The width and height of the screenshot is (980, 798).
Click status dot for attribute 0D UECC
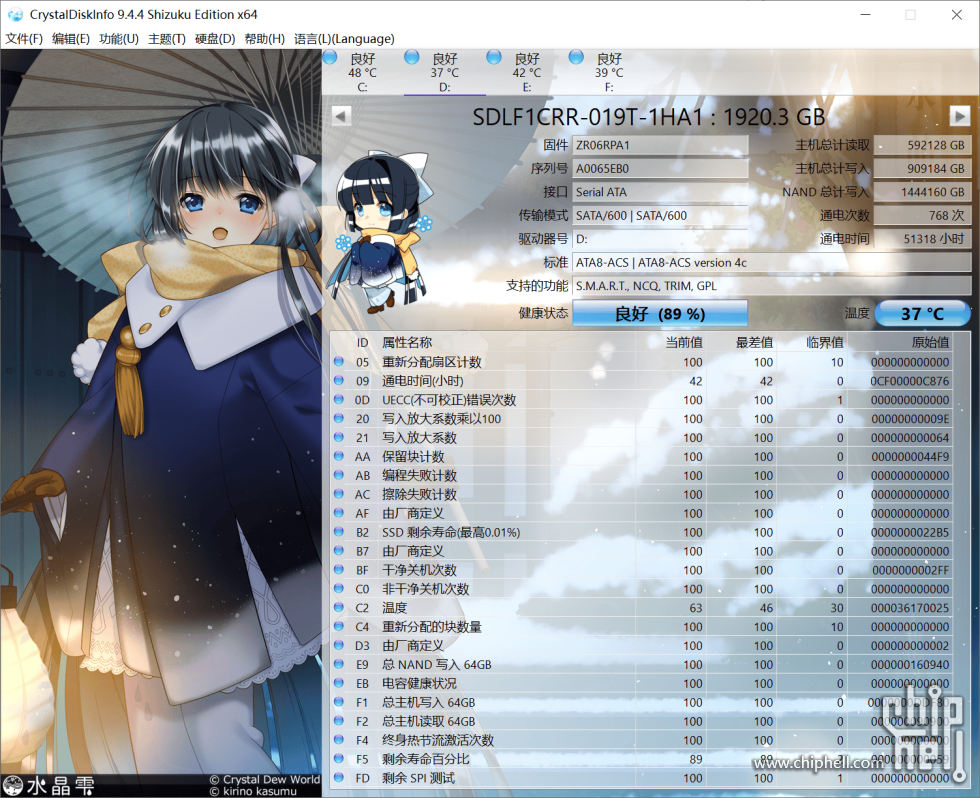[x=339, y=399]
